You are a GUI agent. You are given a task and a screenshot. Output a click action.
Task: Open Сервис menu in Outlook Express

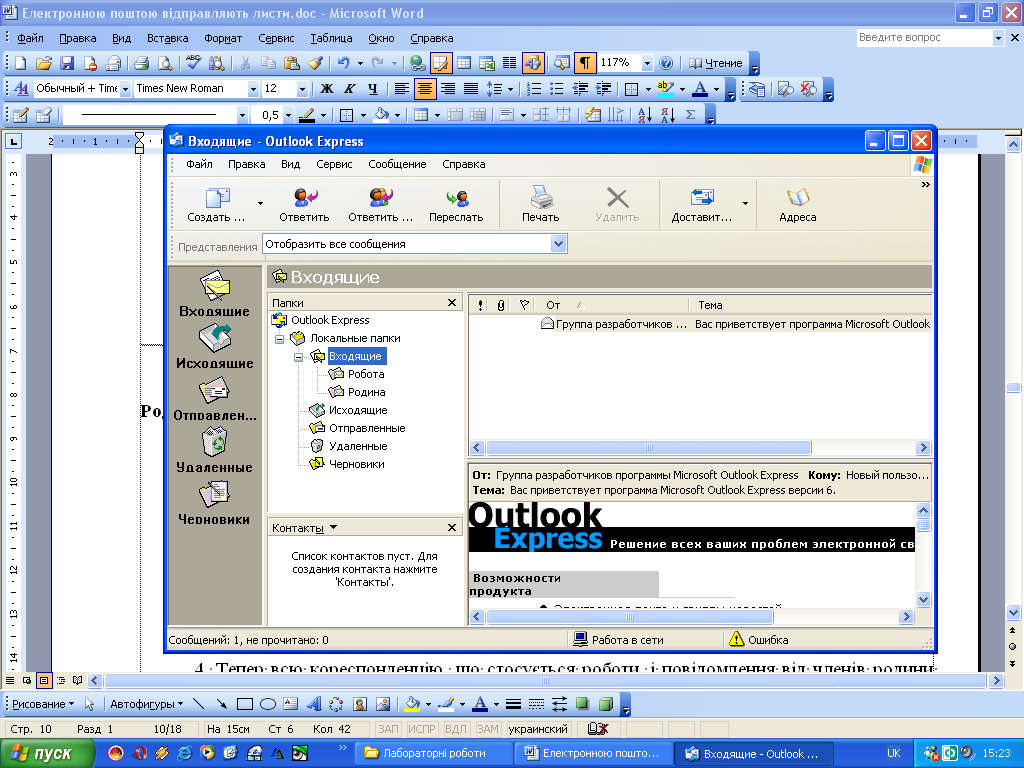click(334, 165)
